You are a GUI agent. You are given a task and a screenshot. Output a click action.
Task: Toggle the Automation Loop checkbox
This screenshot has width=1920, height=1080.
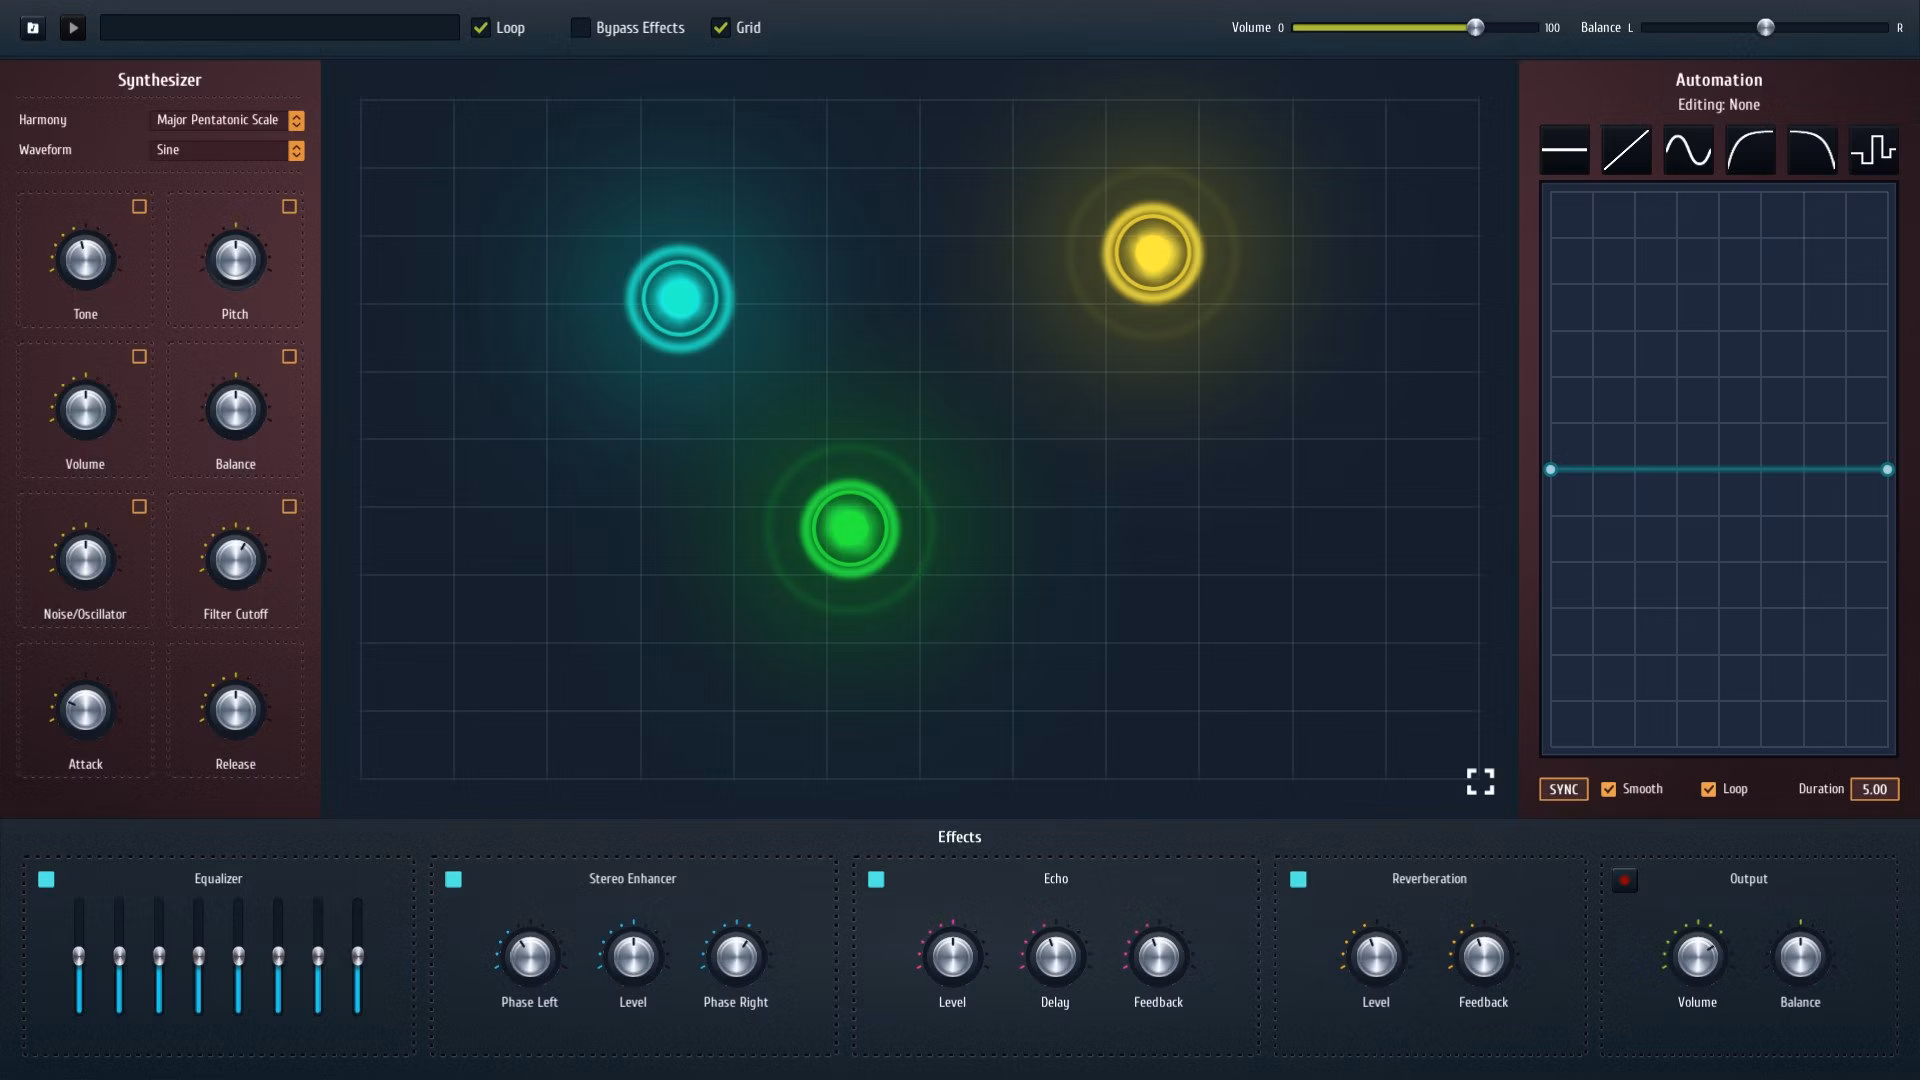tap(1708, 789)
